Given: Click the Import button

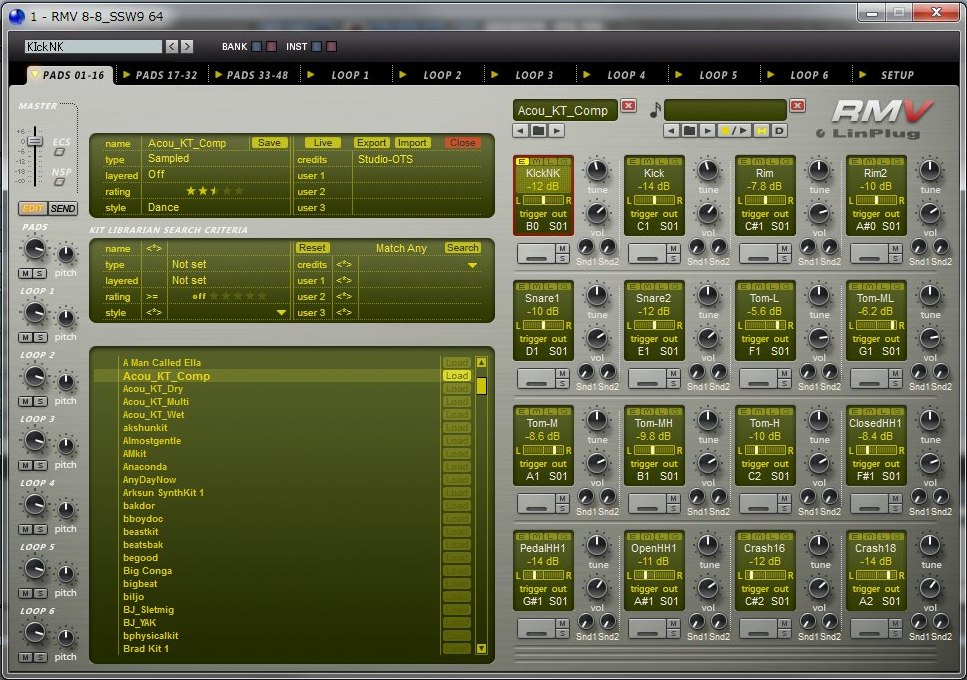Looking at the screenshot, I should (x=412, y=143).
